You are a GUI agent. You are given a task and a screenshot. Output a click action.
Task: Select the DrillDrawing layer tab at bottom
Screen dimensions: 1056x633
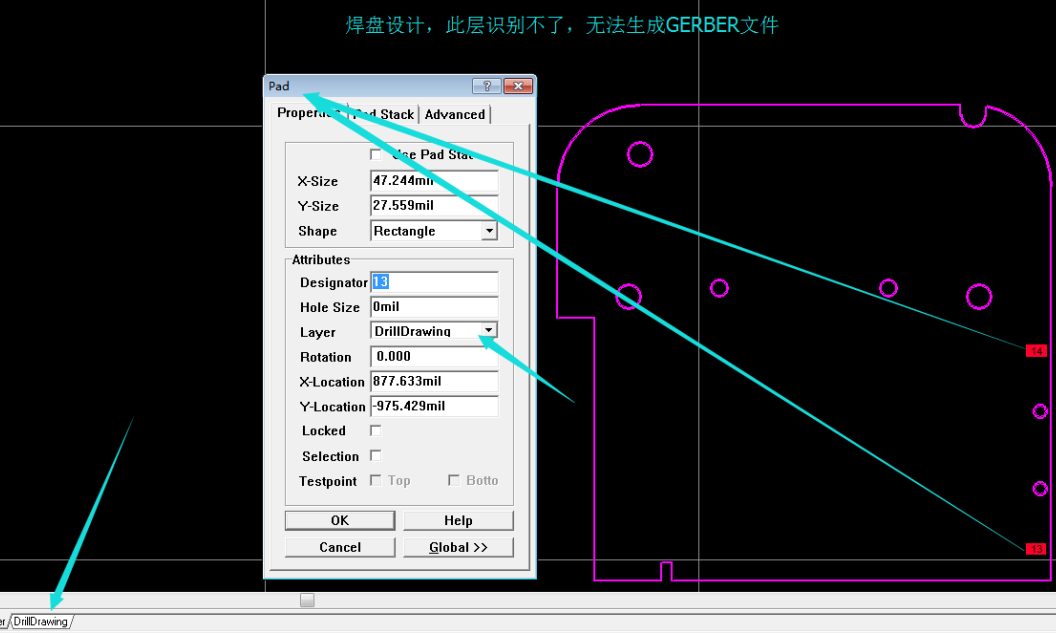coord(41,621)
